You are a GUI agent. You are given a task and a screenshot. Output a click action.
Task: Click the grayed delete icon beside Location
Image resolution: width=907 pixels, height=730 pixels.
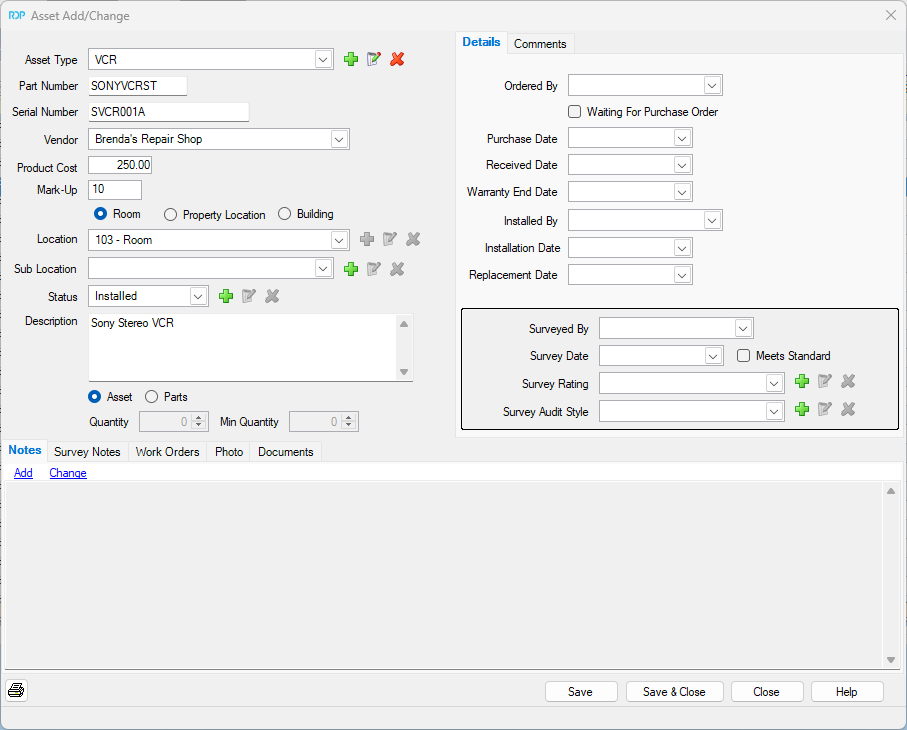tap(413, 239)
